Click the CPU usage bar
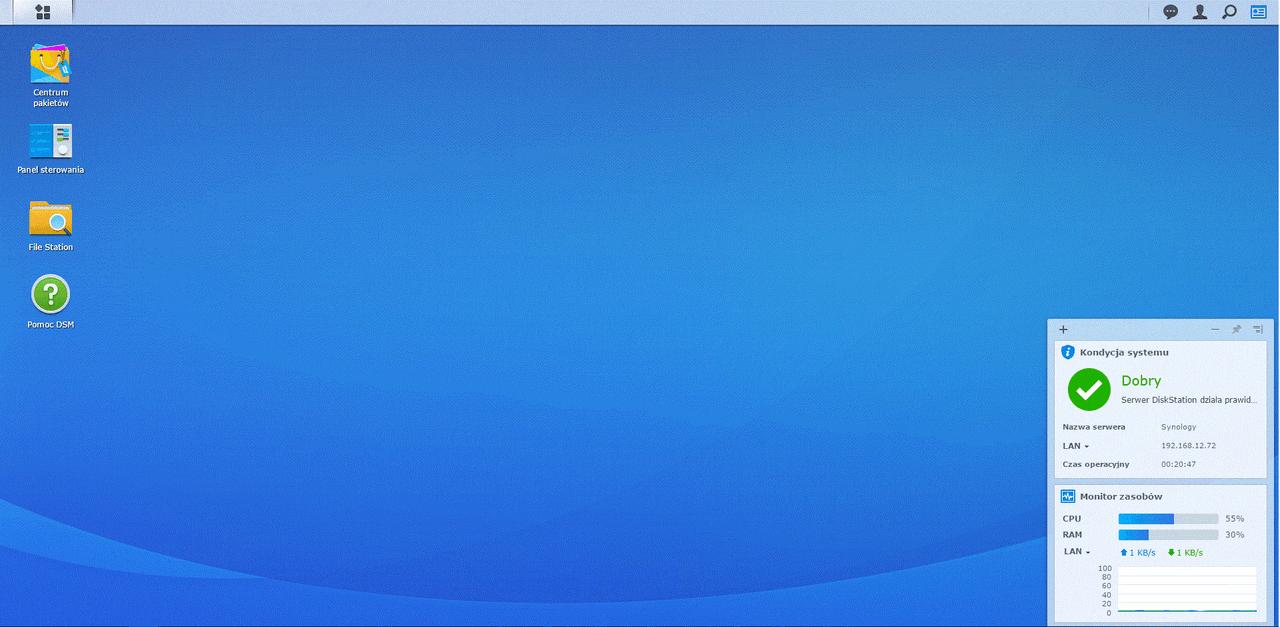 click(1168, 519)
